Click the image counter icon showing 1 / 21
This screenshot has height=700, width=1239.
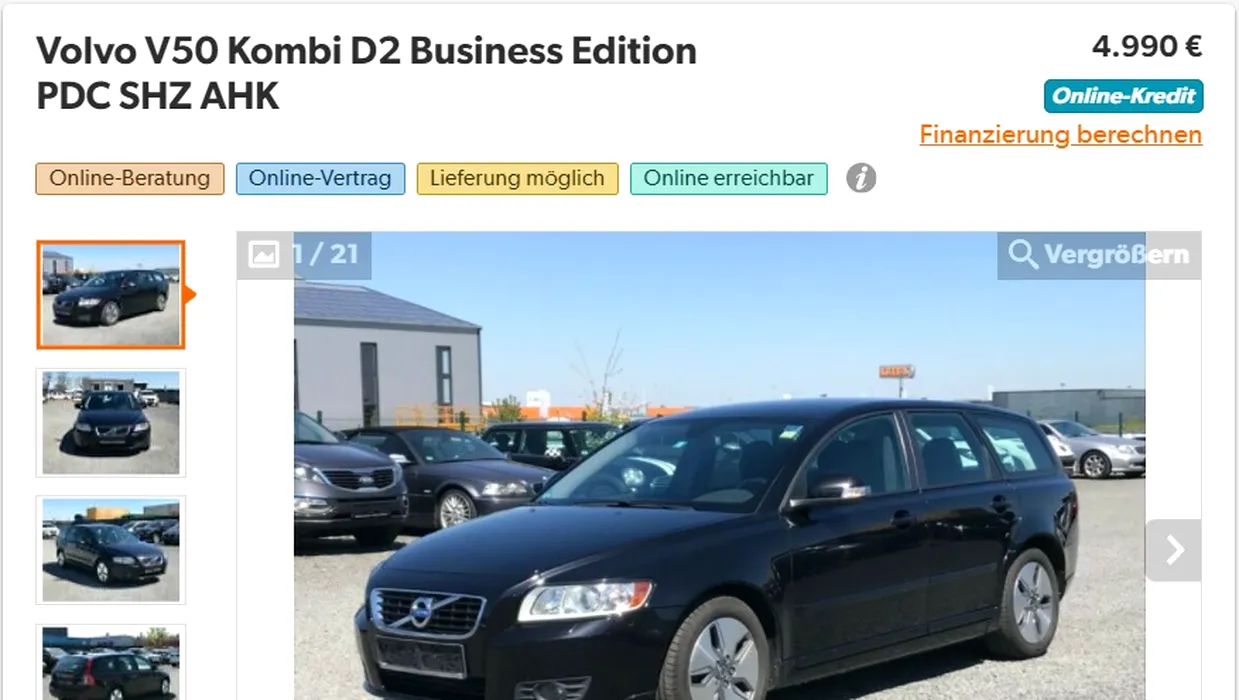(263, 254)
